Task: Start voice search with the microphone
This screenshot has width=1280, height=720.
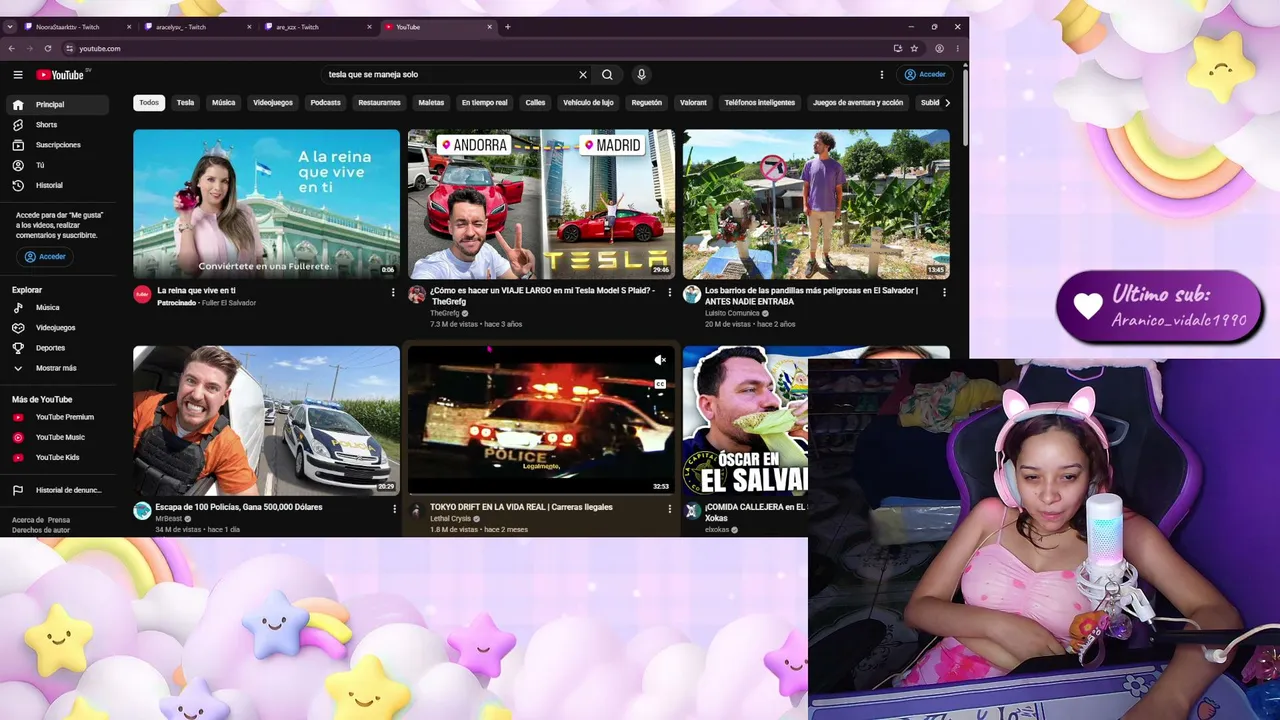Action: 642,75
